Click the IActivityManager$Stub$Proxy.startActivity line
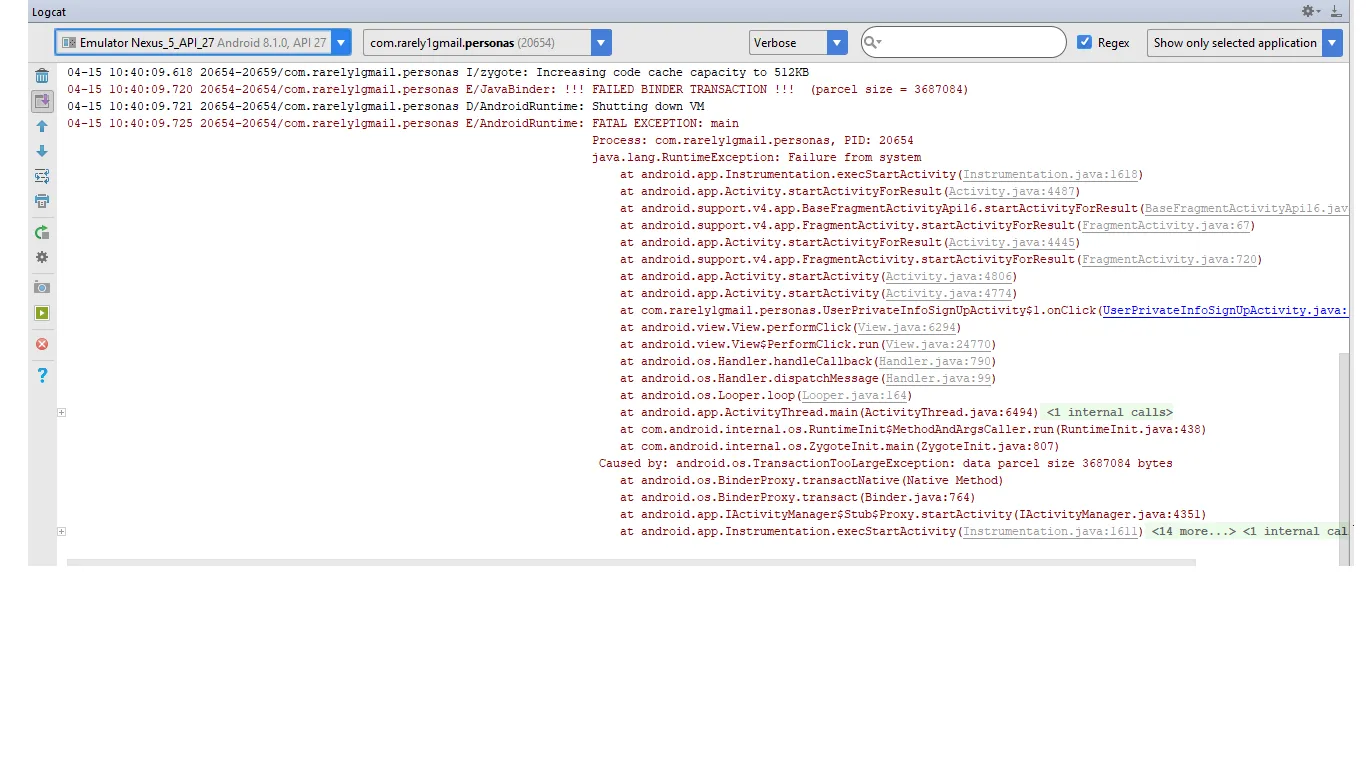 click(913, 514)
